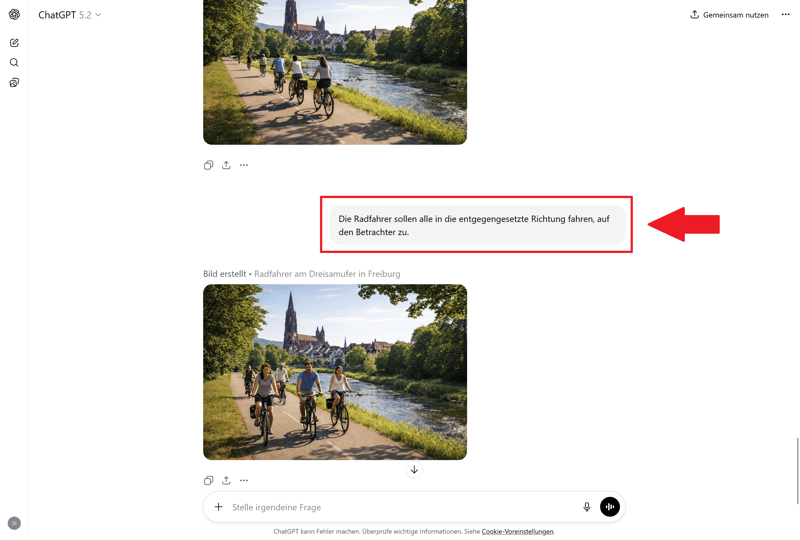
Task: Share the upper generated image
Action: pyautogui.click(x=226, y=165)
